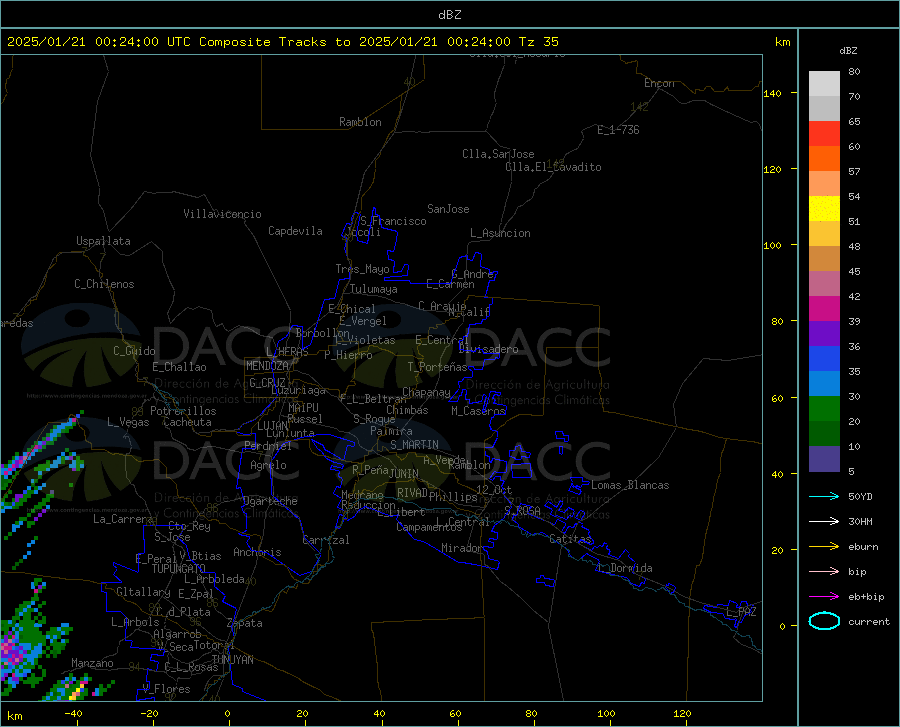
Task: Click the eb+bip magenta arrow legend icon
Action: 824,597
